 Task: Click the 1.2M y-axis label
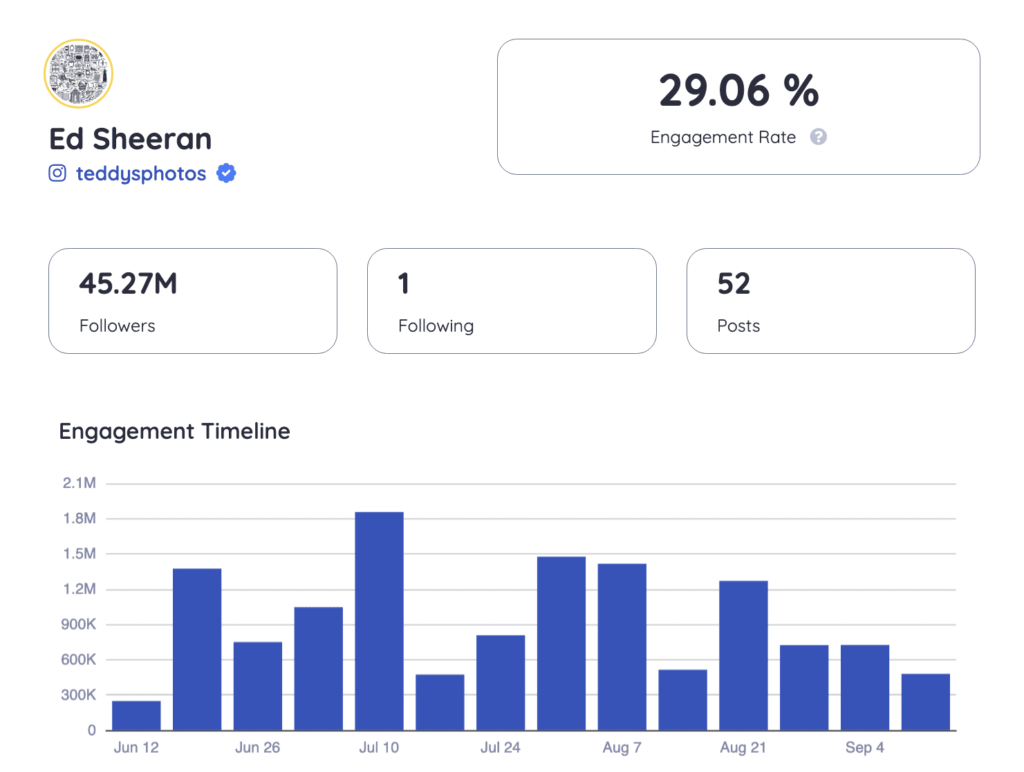(x=79, y=588)
